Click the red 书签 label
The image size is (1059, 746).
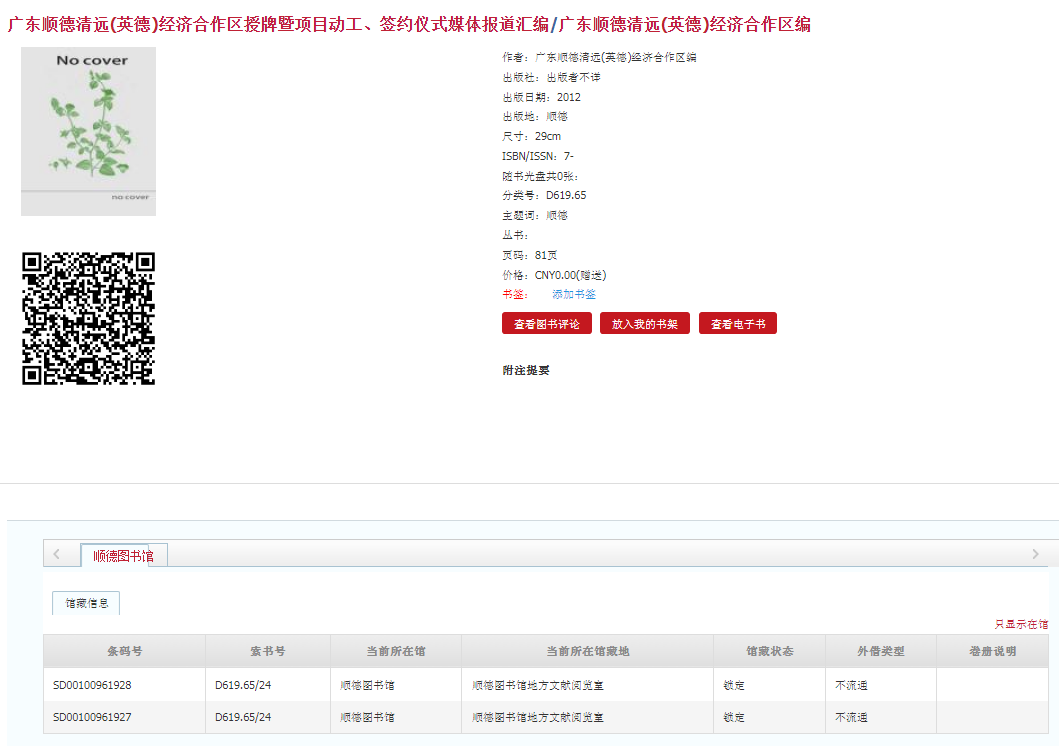pyautogui.click(x=515, y=294)
